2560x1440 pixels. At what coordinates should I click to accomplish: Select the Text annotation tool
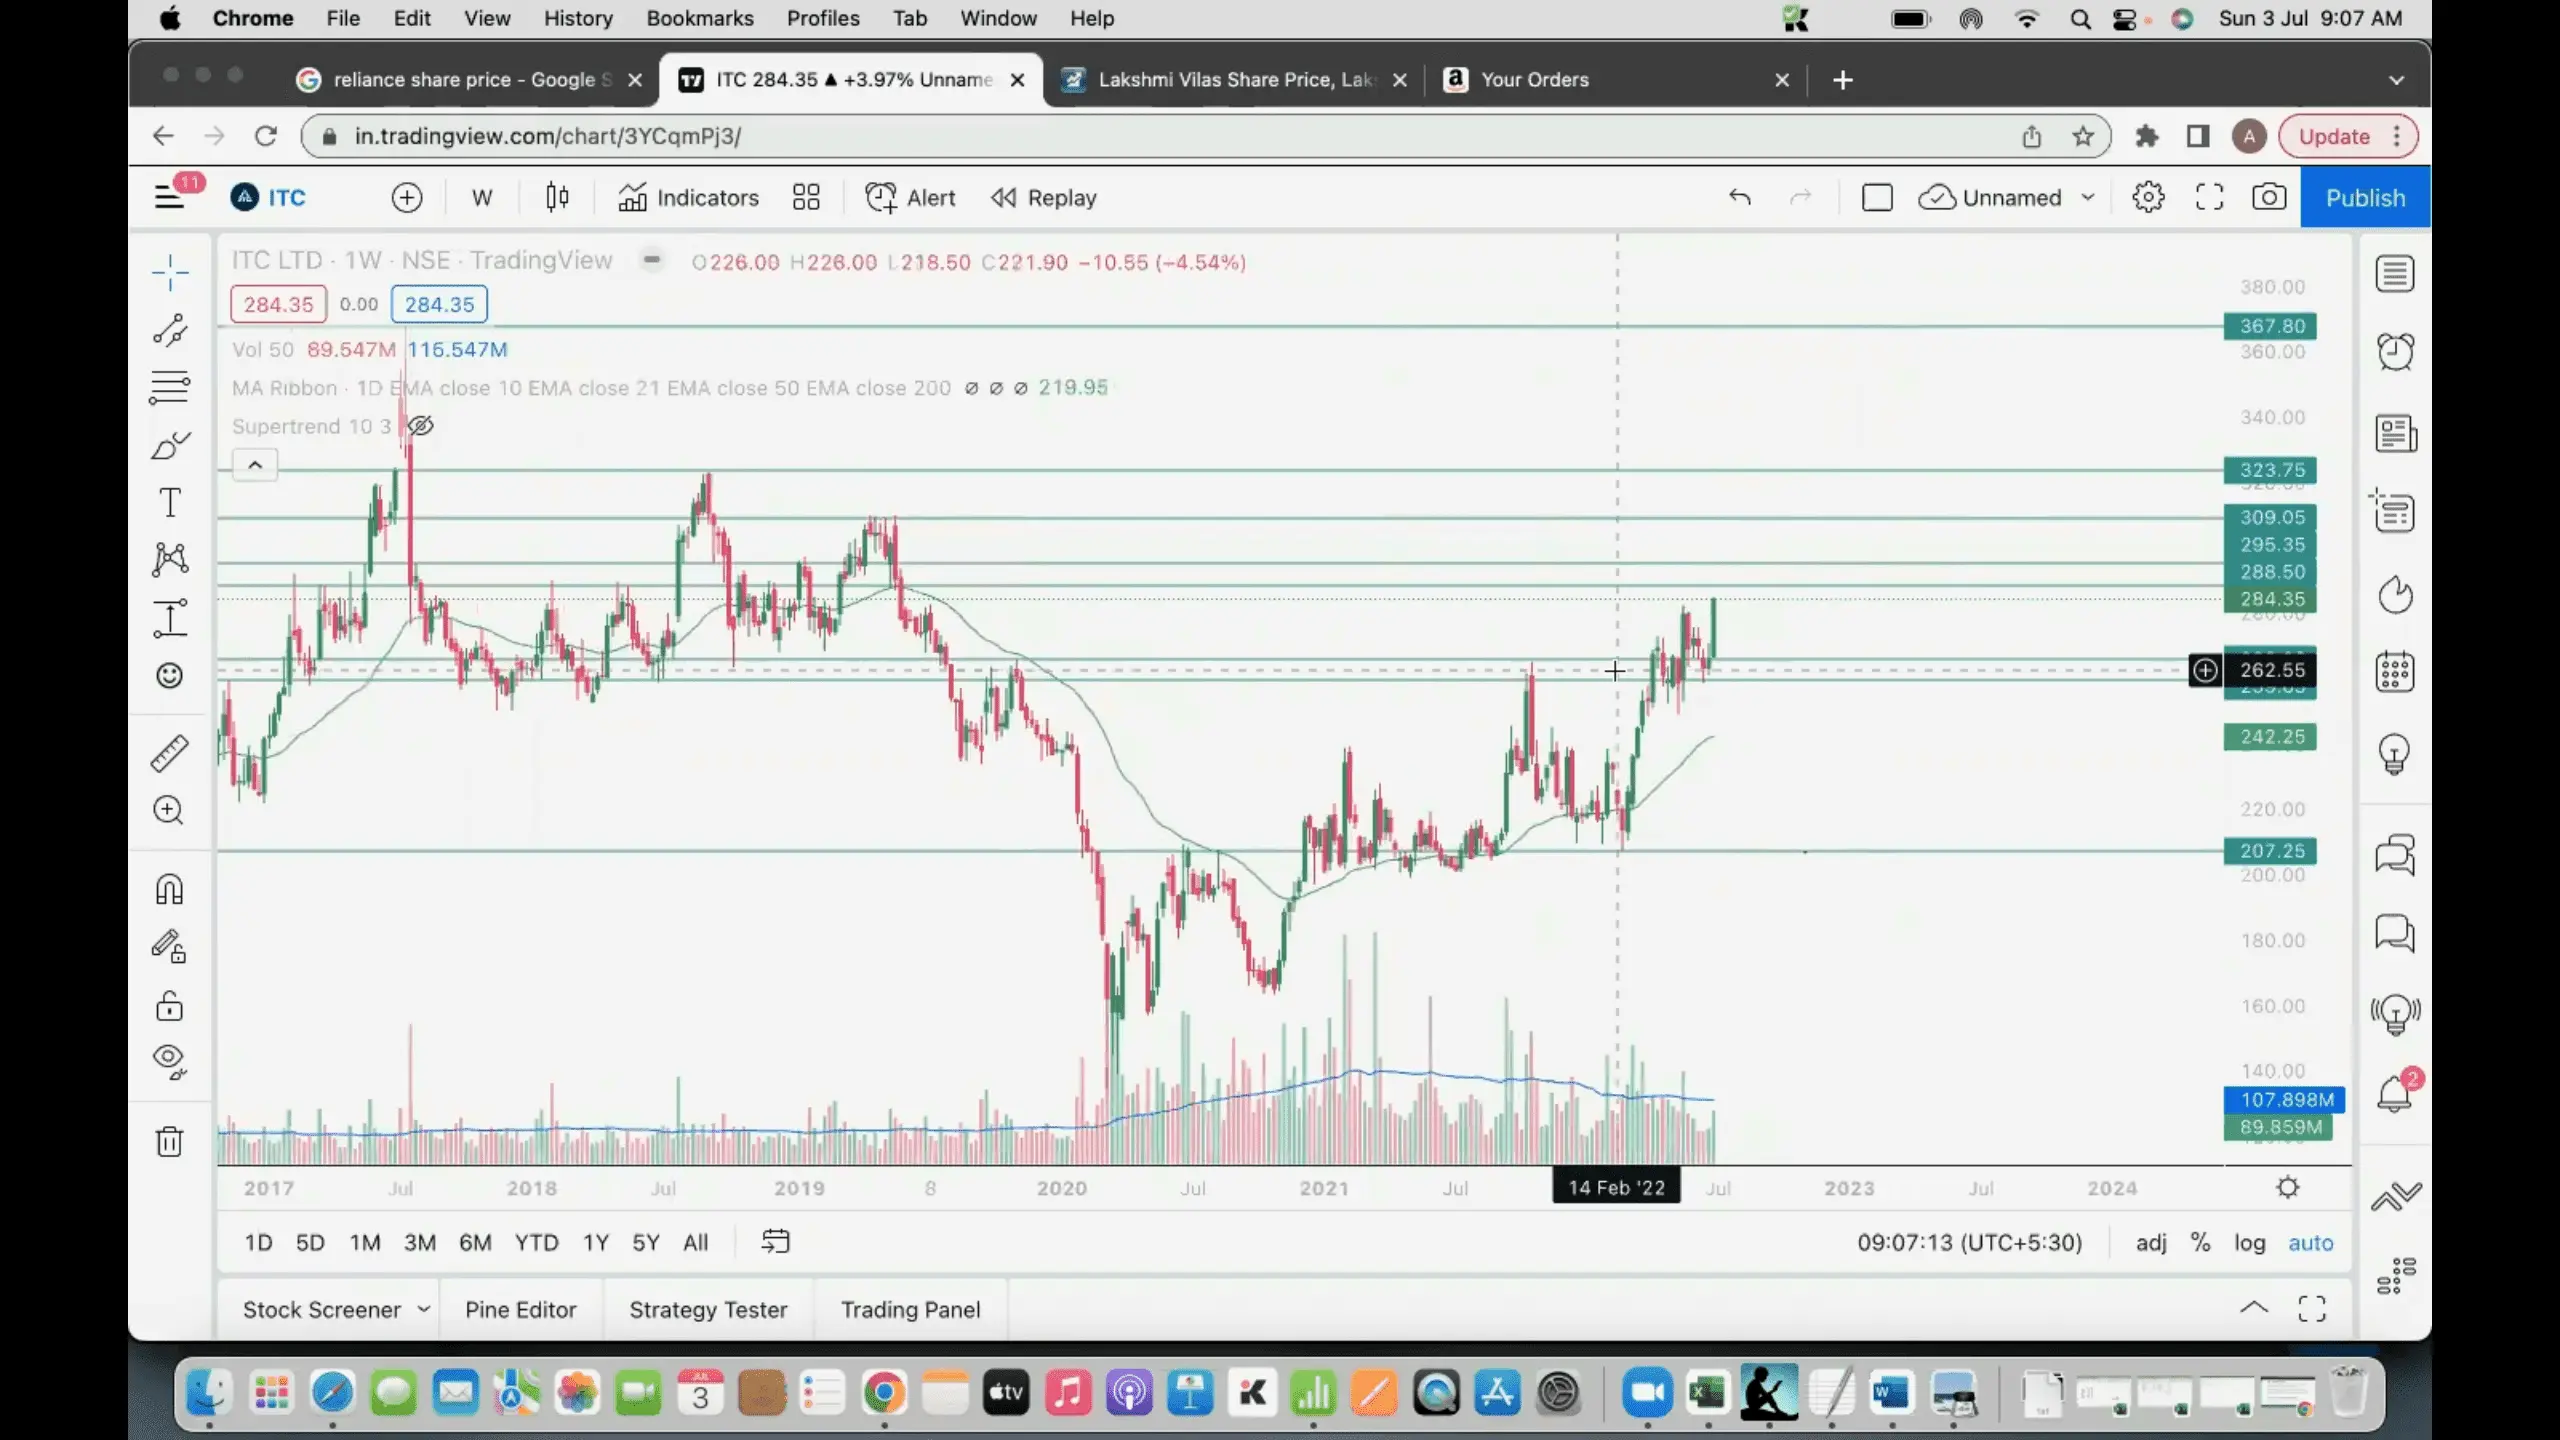[170, 502]
